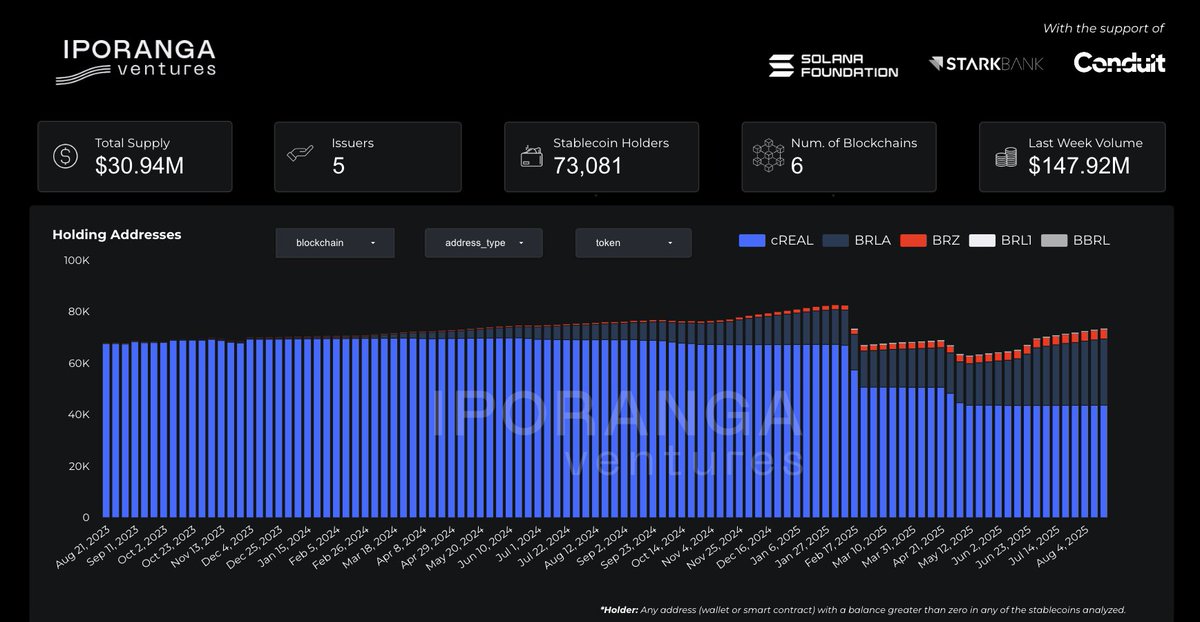Click the BRZ red legend swatch
This screenshot has height=622, width=1200.
pos(913,241)
